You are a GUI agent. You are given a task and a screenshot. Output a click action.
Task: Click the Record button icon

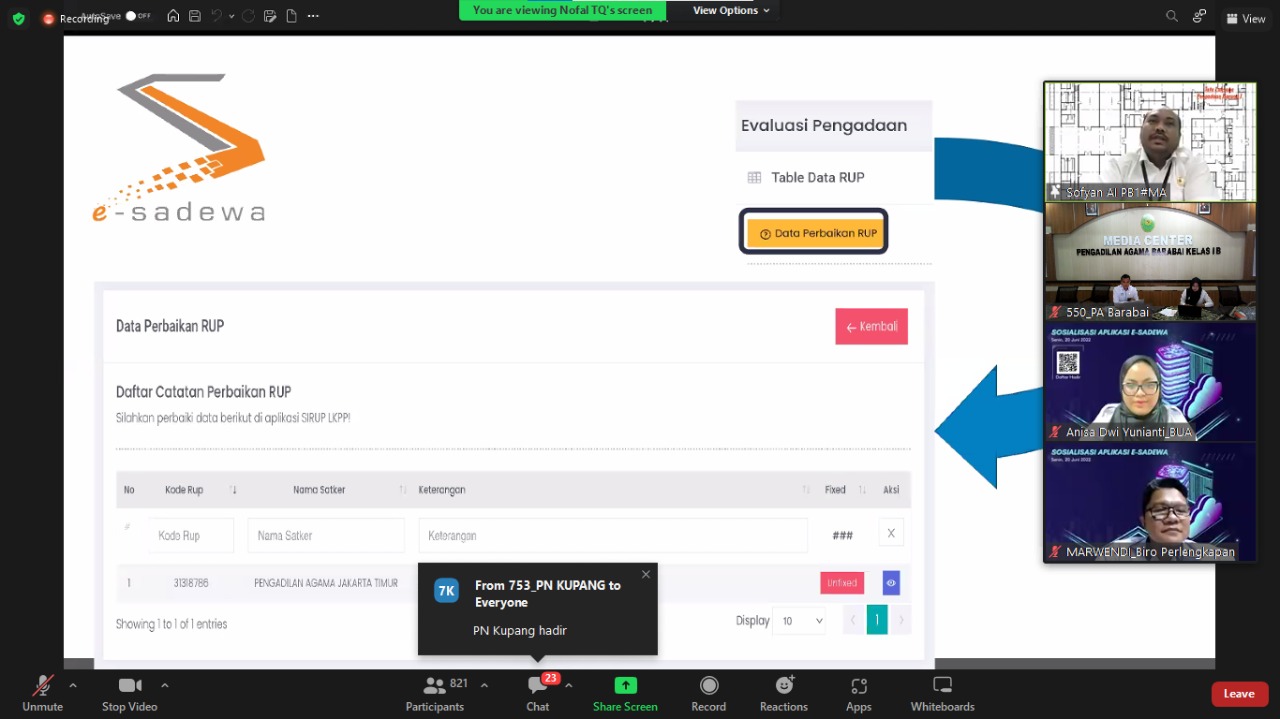tap(708, 686)
